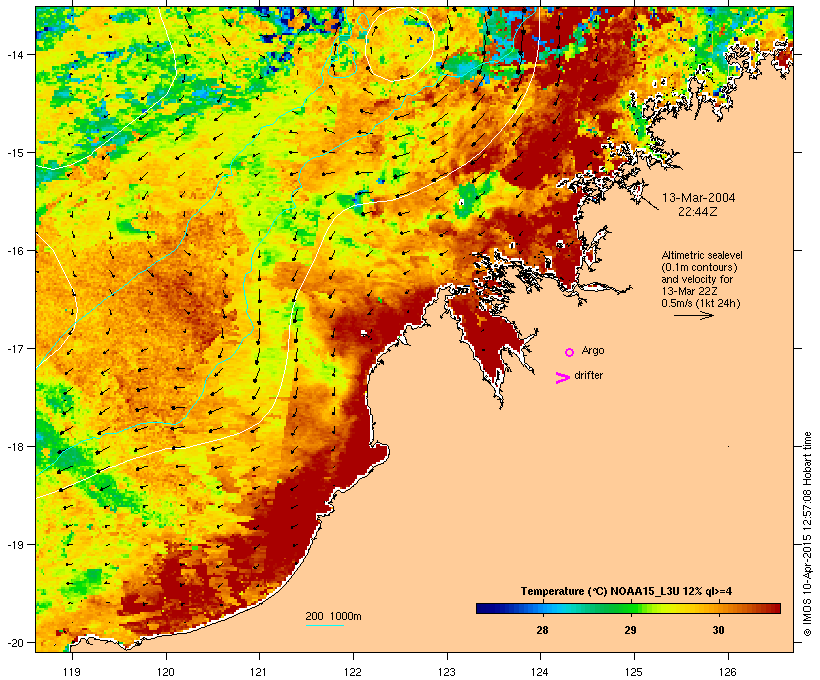Click the latitude label -17
820x680 pixels.
(x=14, y=348)
